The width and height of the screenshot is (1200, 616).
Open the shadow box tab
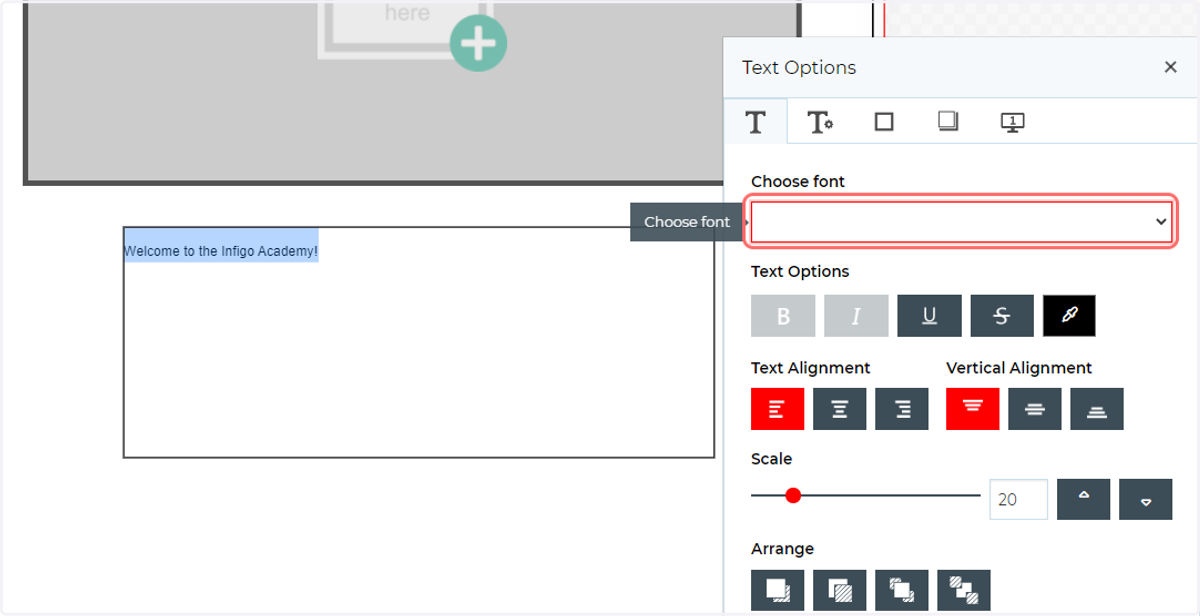(948, 122)
